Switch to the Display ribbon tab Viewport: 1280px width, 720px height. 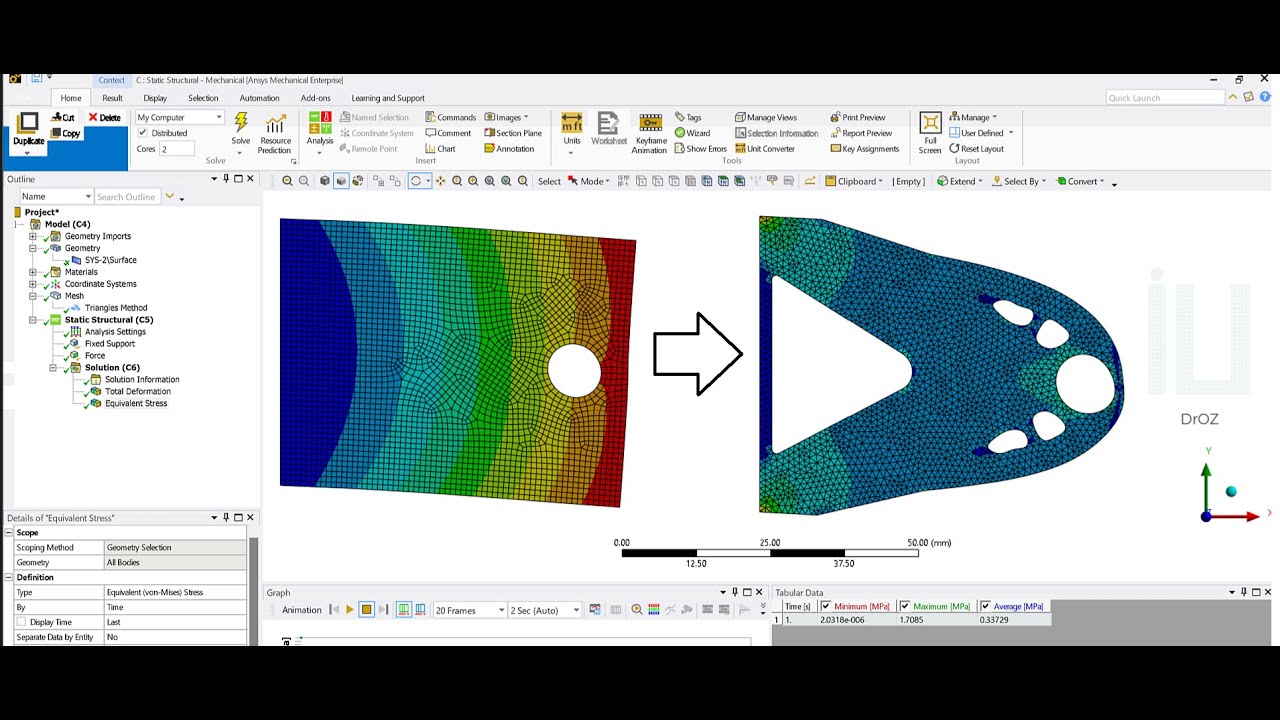pyautogui.click(x=155, y=98)
